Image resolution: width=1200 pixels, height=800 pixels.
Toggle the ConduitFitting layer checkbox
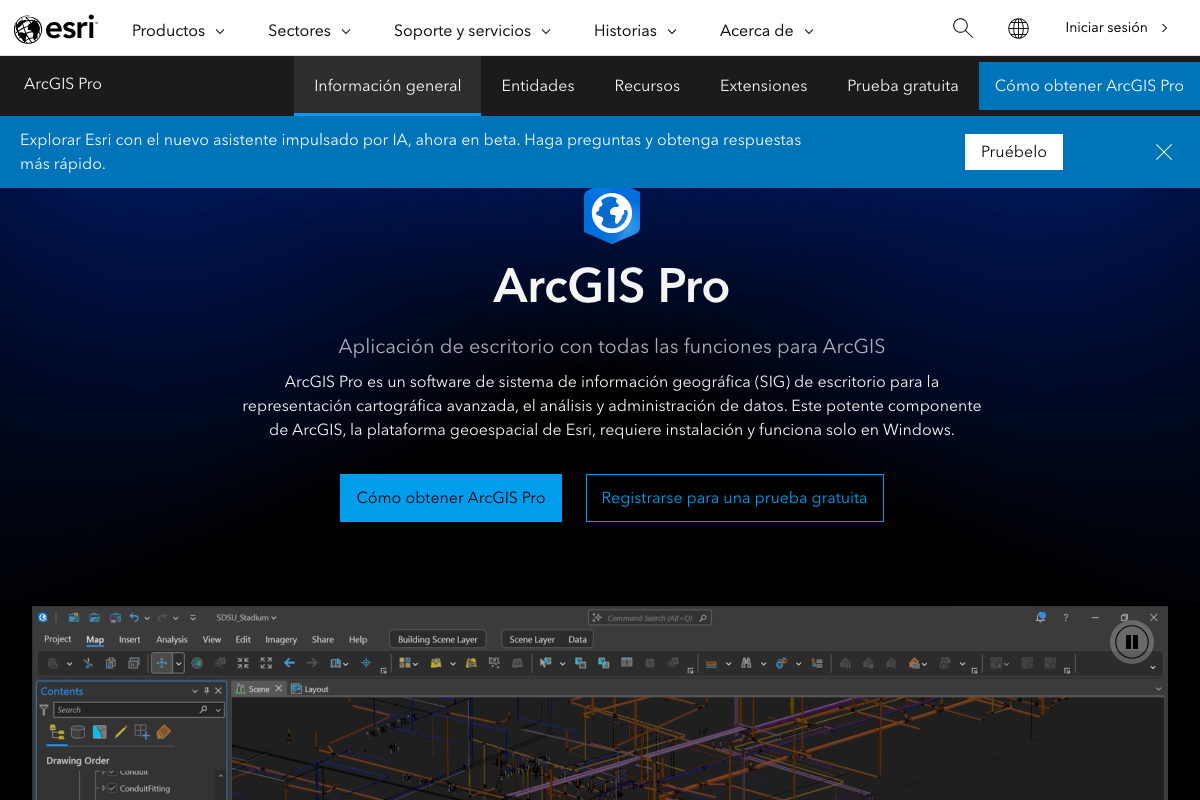(112, 788)
